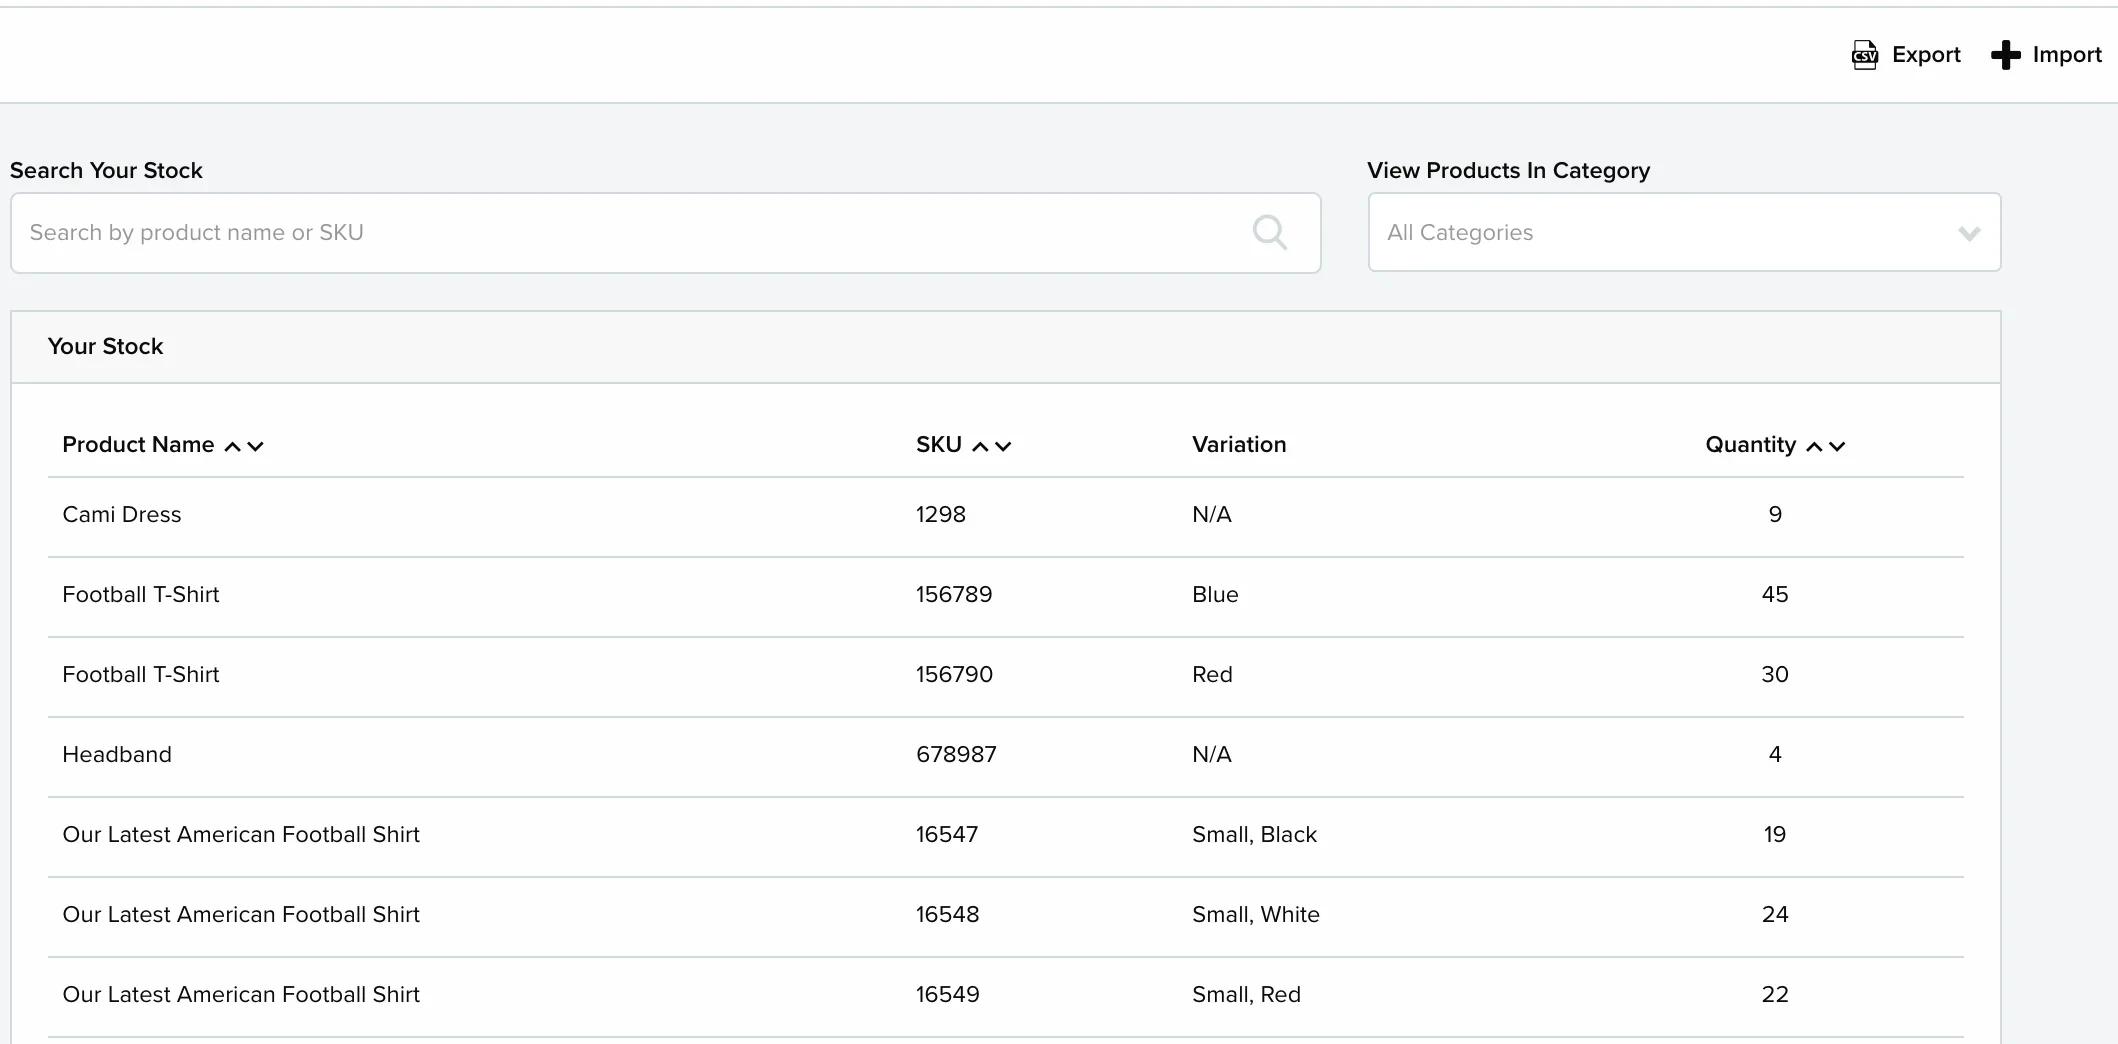
Task: Click Football T-Shirt with SKU 156789
Action: [141, 595]
